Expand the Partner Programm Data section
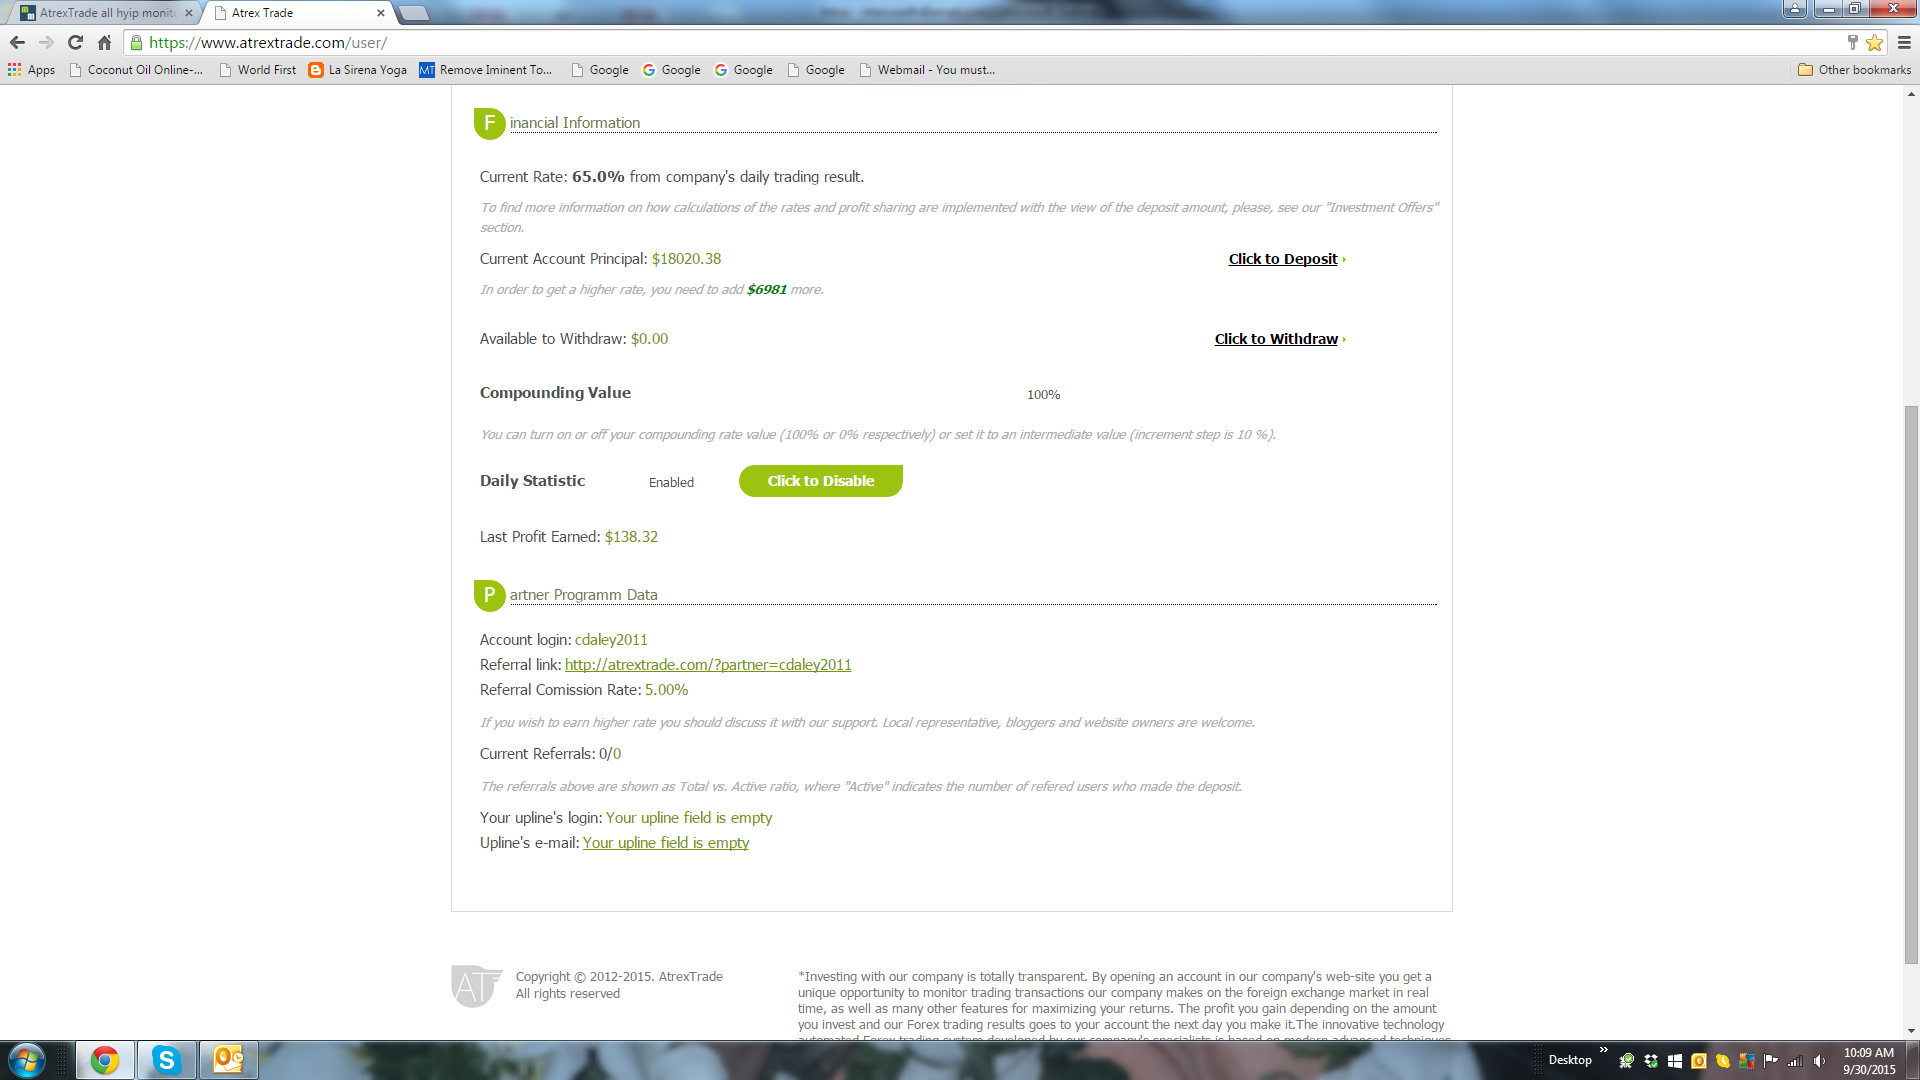The image size is (1920, 1080). pyautogui.click(x=583, y=593)
